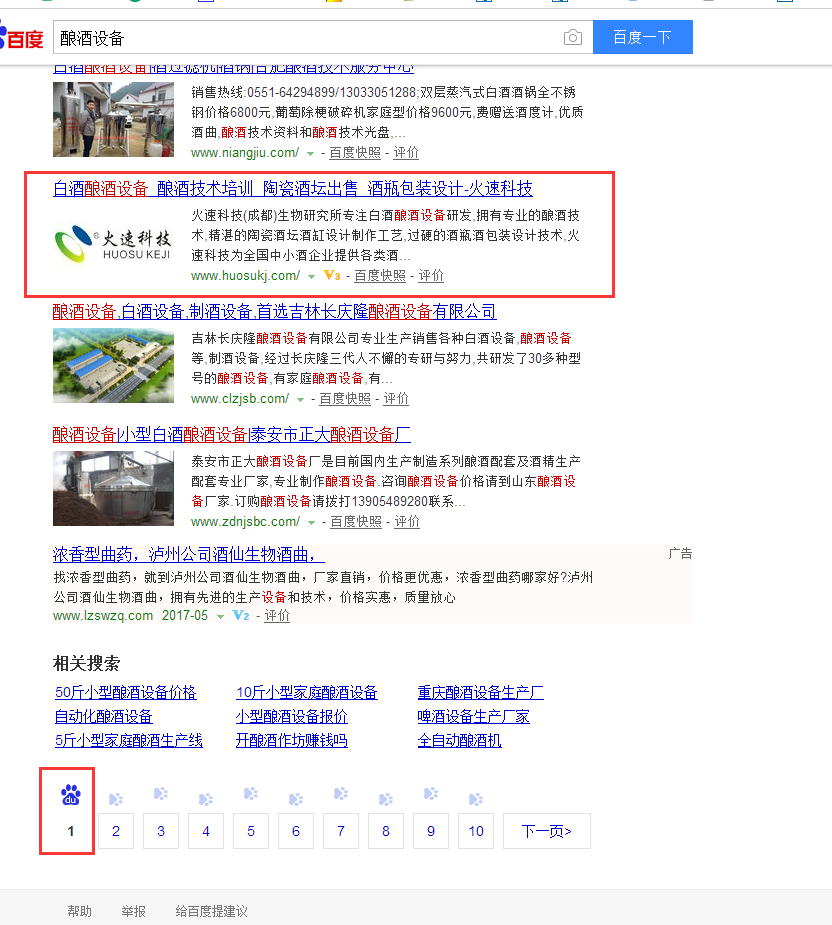Open the niangjiu.com result thumbnail image

113,119
